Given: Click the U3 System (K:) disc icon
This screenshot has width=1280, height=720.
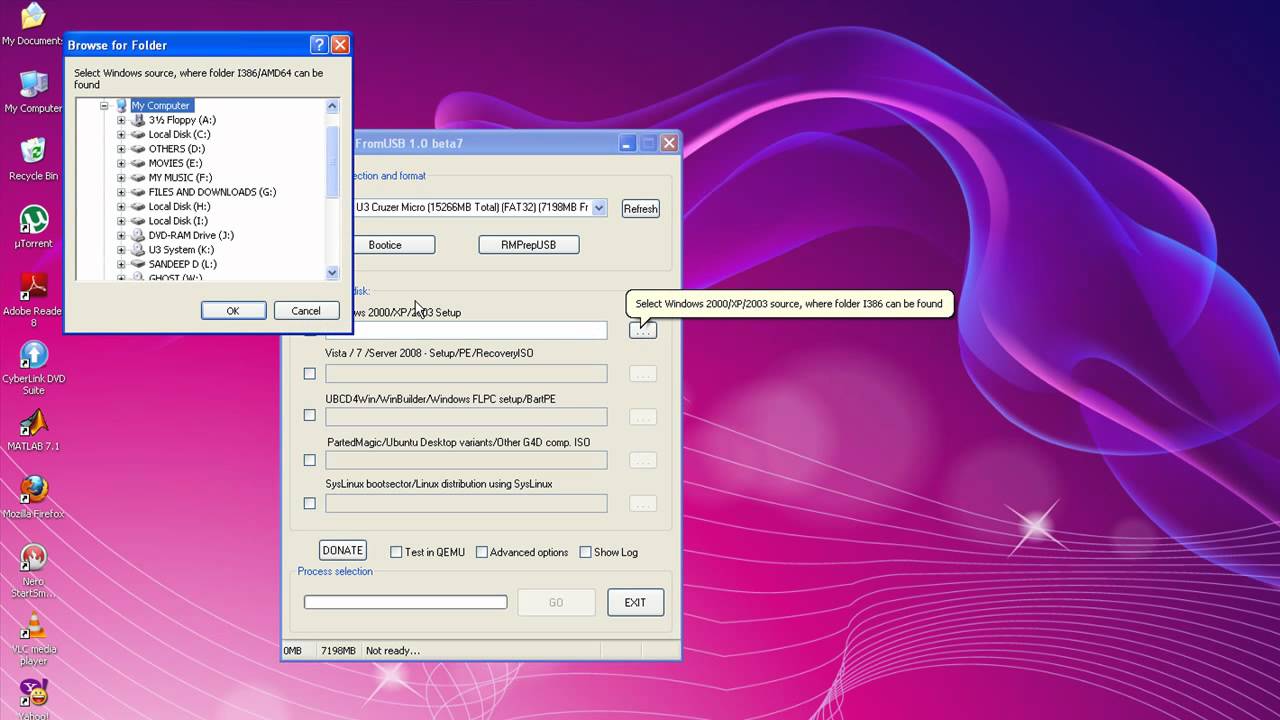Looking at the screenshot, I should pyautogui.click(x=138, y=250).
